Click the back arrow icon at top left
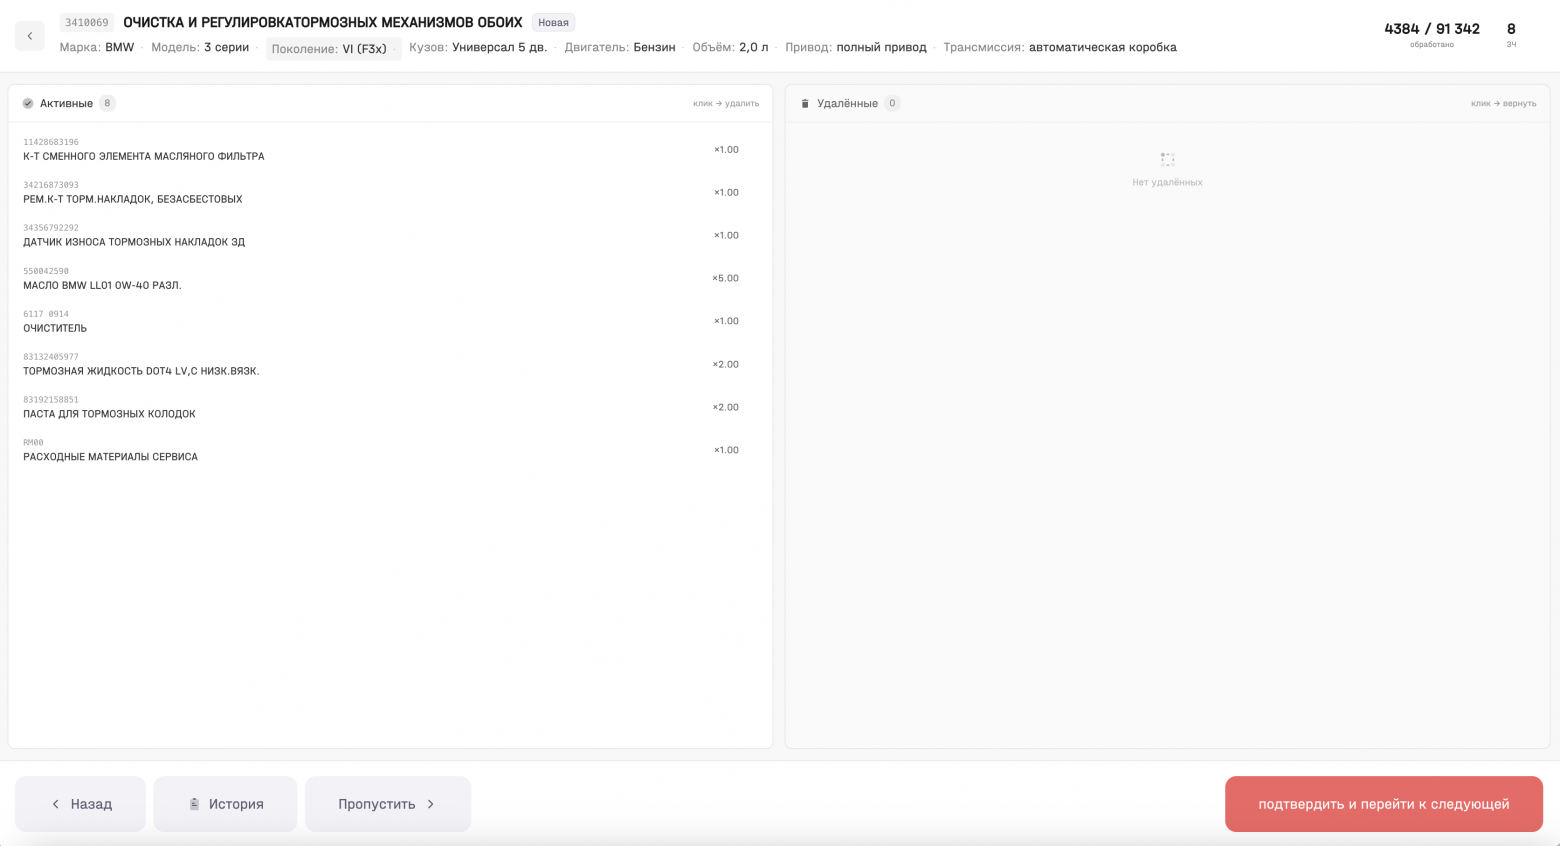The height and width of the screenshot is (846, 1560). tap(30, 36)
